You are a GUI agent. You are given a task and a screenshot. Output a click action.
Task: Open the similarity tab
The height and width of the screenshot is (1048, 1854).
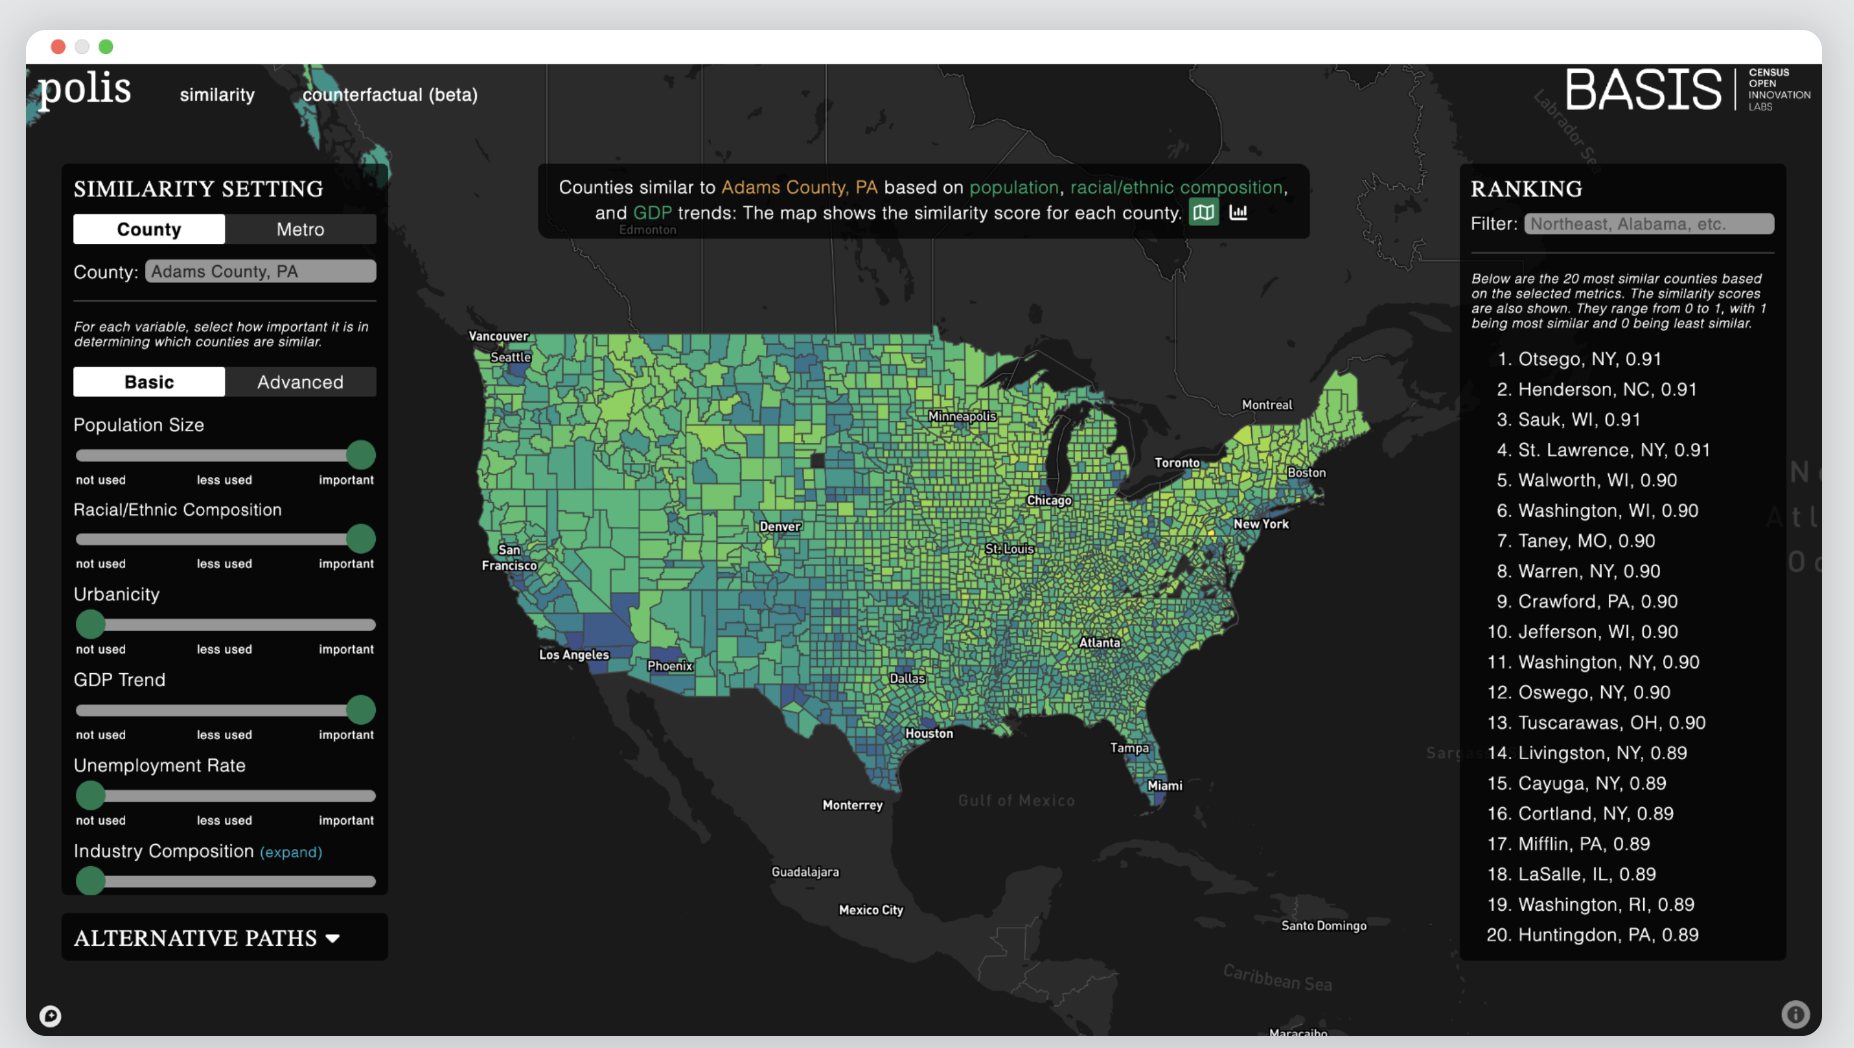tap(217, 95)
